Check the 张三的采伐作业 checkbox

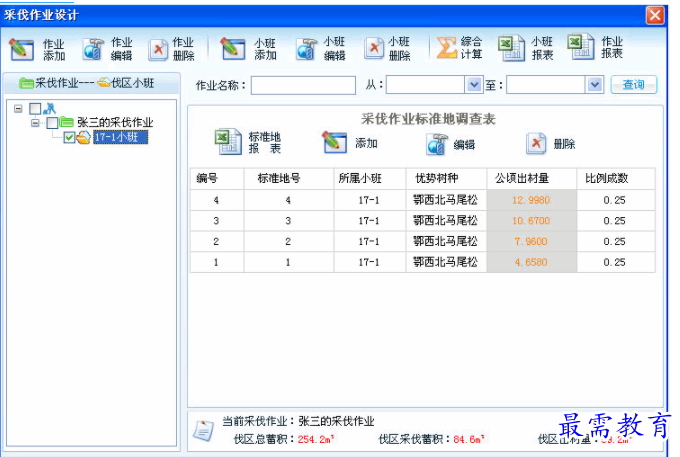pos(52,123)
